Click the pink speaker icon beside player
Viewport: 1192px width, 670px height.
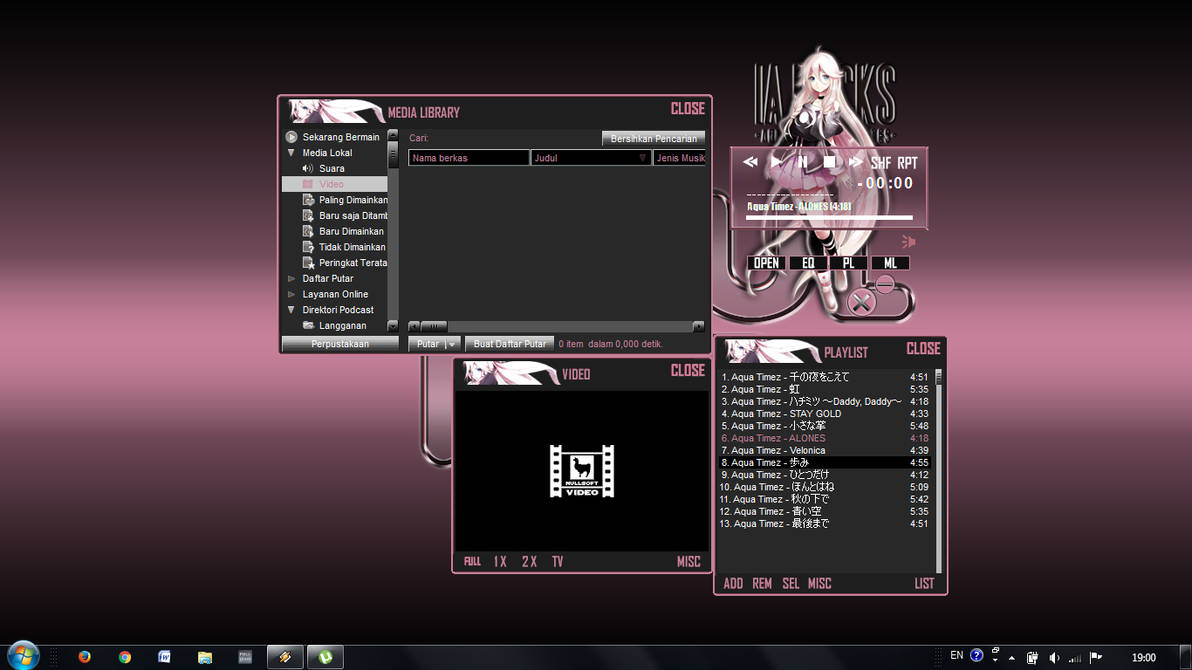[908, 242]
